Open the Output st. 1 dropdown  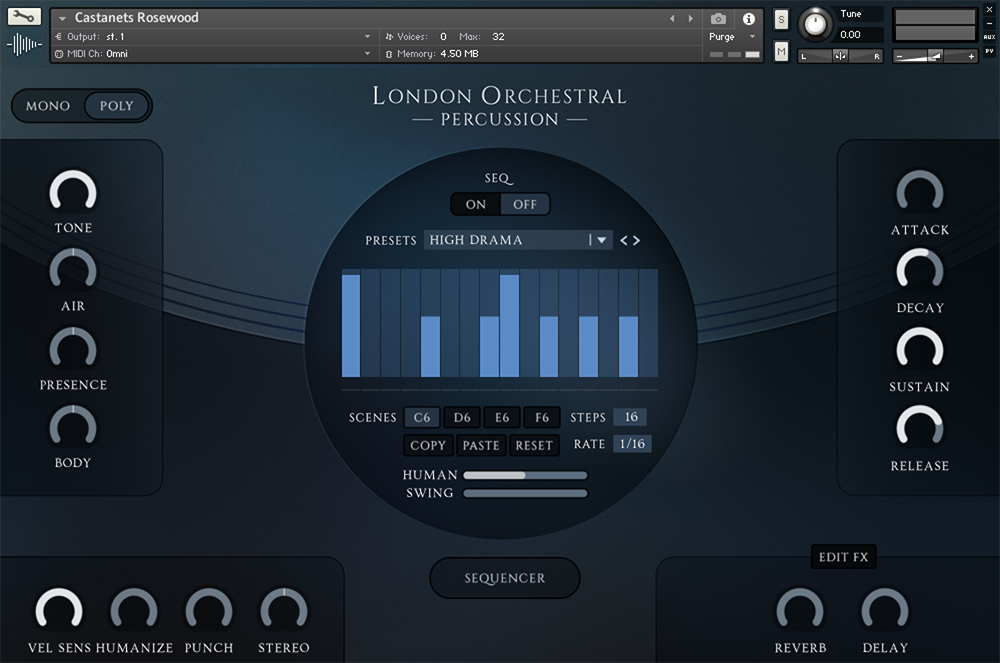(213, 37)
